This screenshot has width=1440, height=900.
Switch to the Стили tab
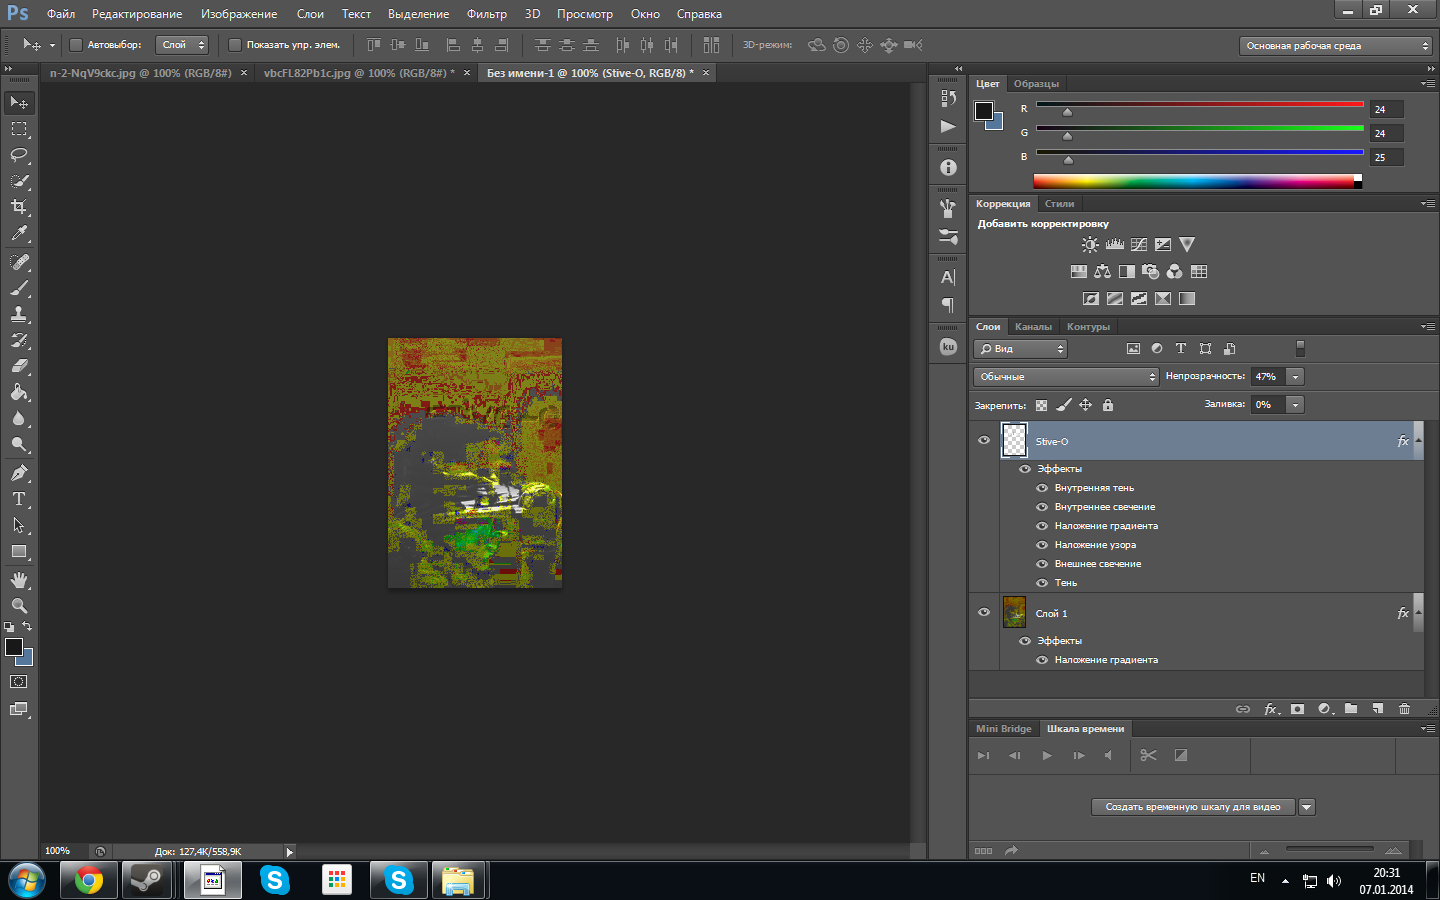pos(1060,204)
